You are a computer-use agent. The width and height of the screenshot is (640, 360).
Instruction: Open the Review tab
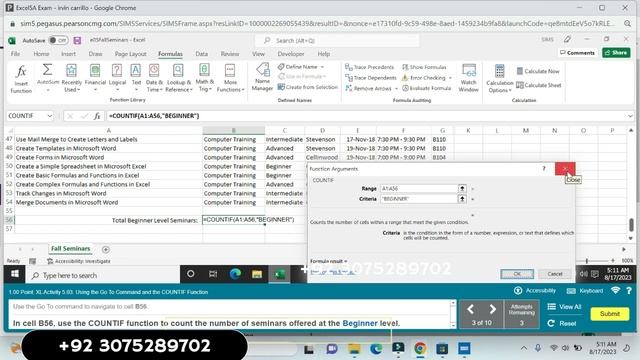click(230, 54)
